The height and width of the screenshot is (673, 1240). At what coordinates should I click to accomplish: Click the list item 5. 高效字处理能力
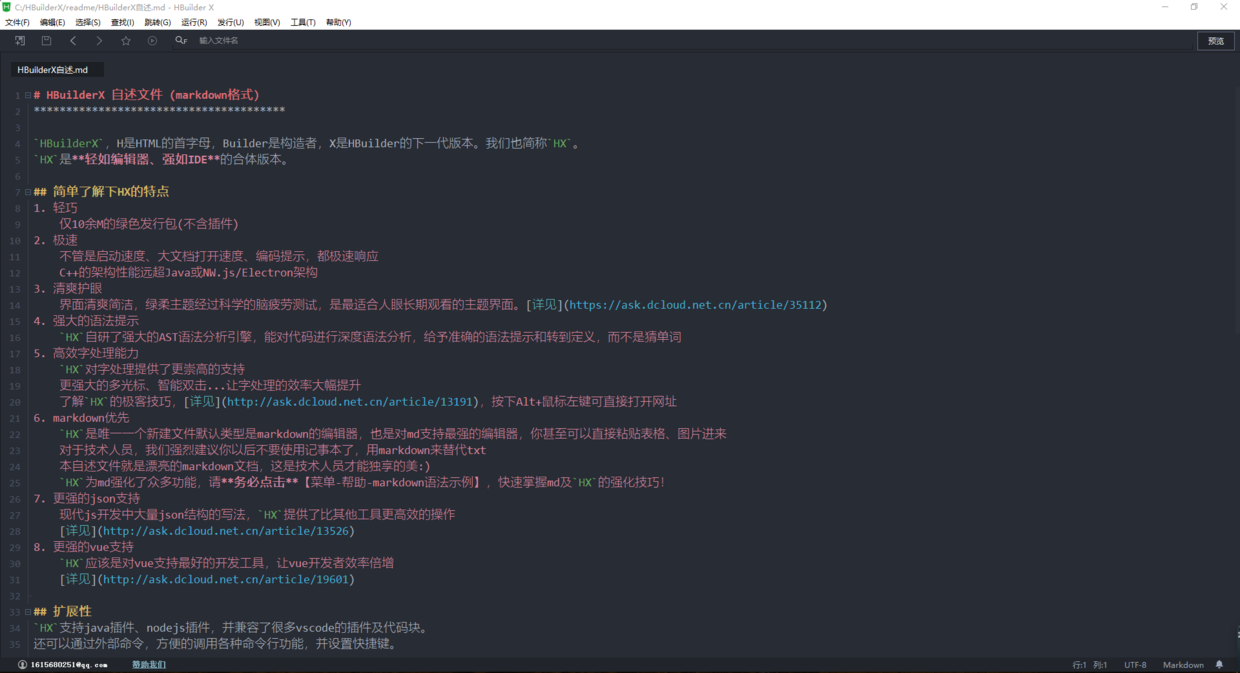86,353
